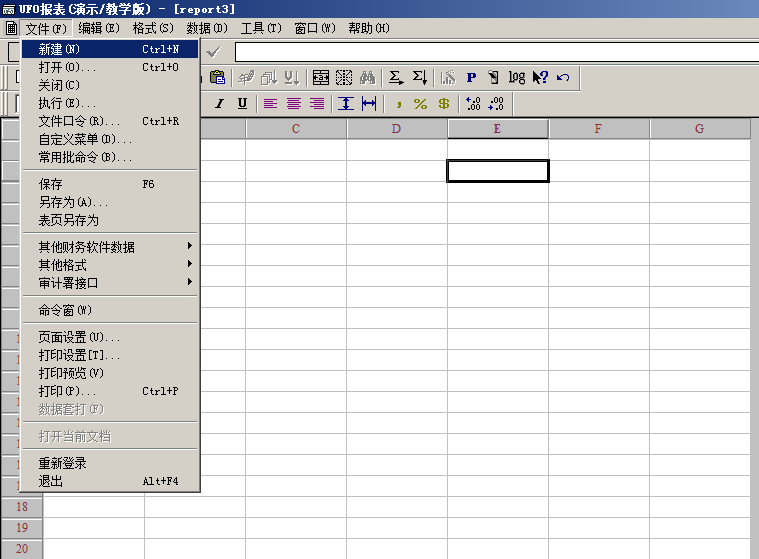Click into the formula input bar
Viewport: 759px width, 559px height.
pos(497,52)
